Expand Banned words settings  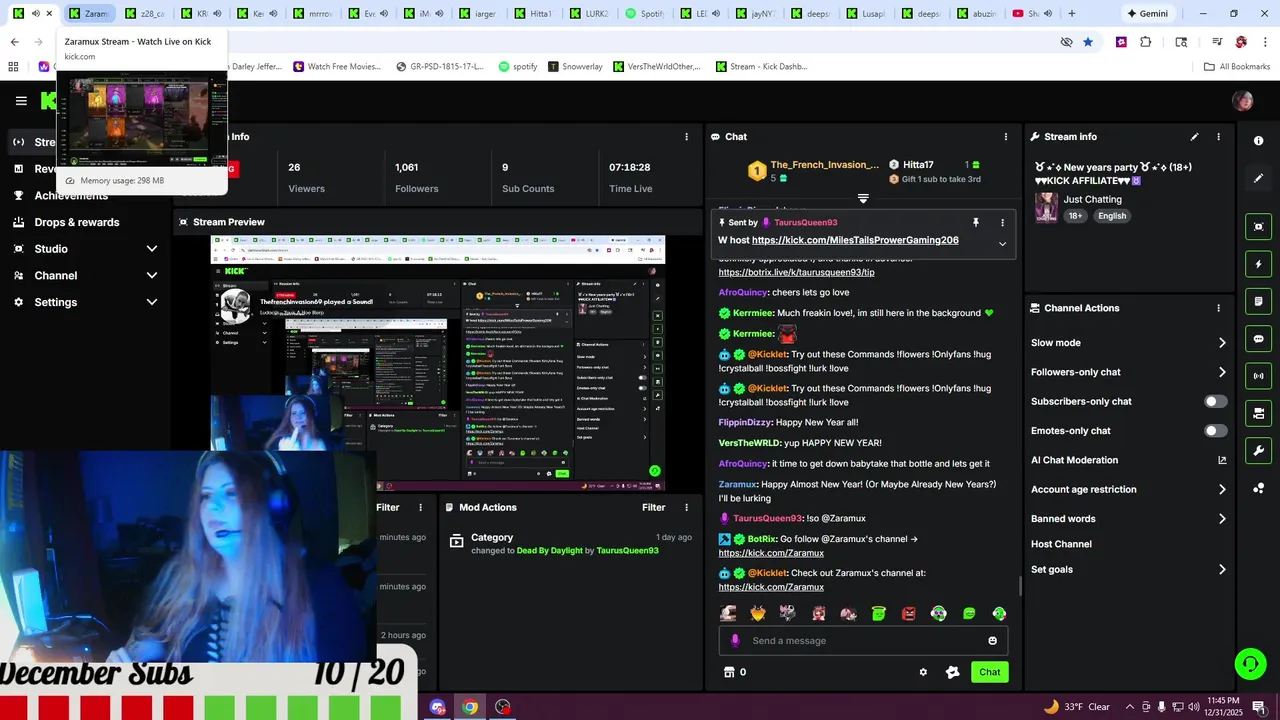coord(1222,519)
